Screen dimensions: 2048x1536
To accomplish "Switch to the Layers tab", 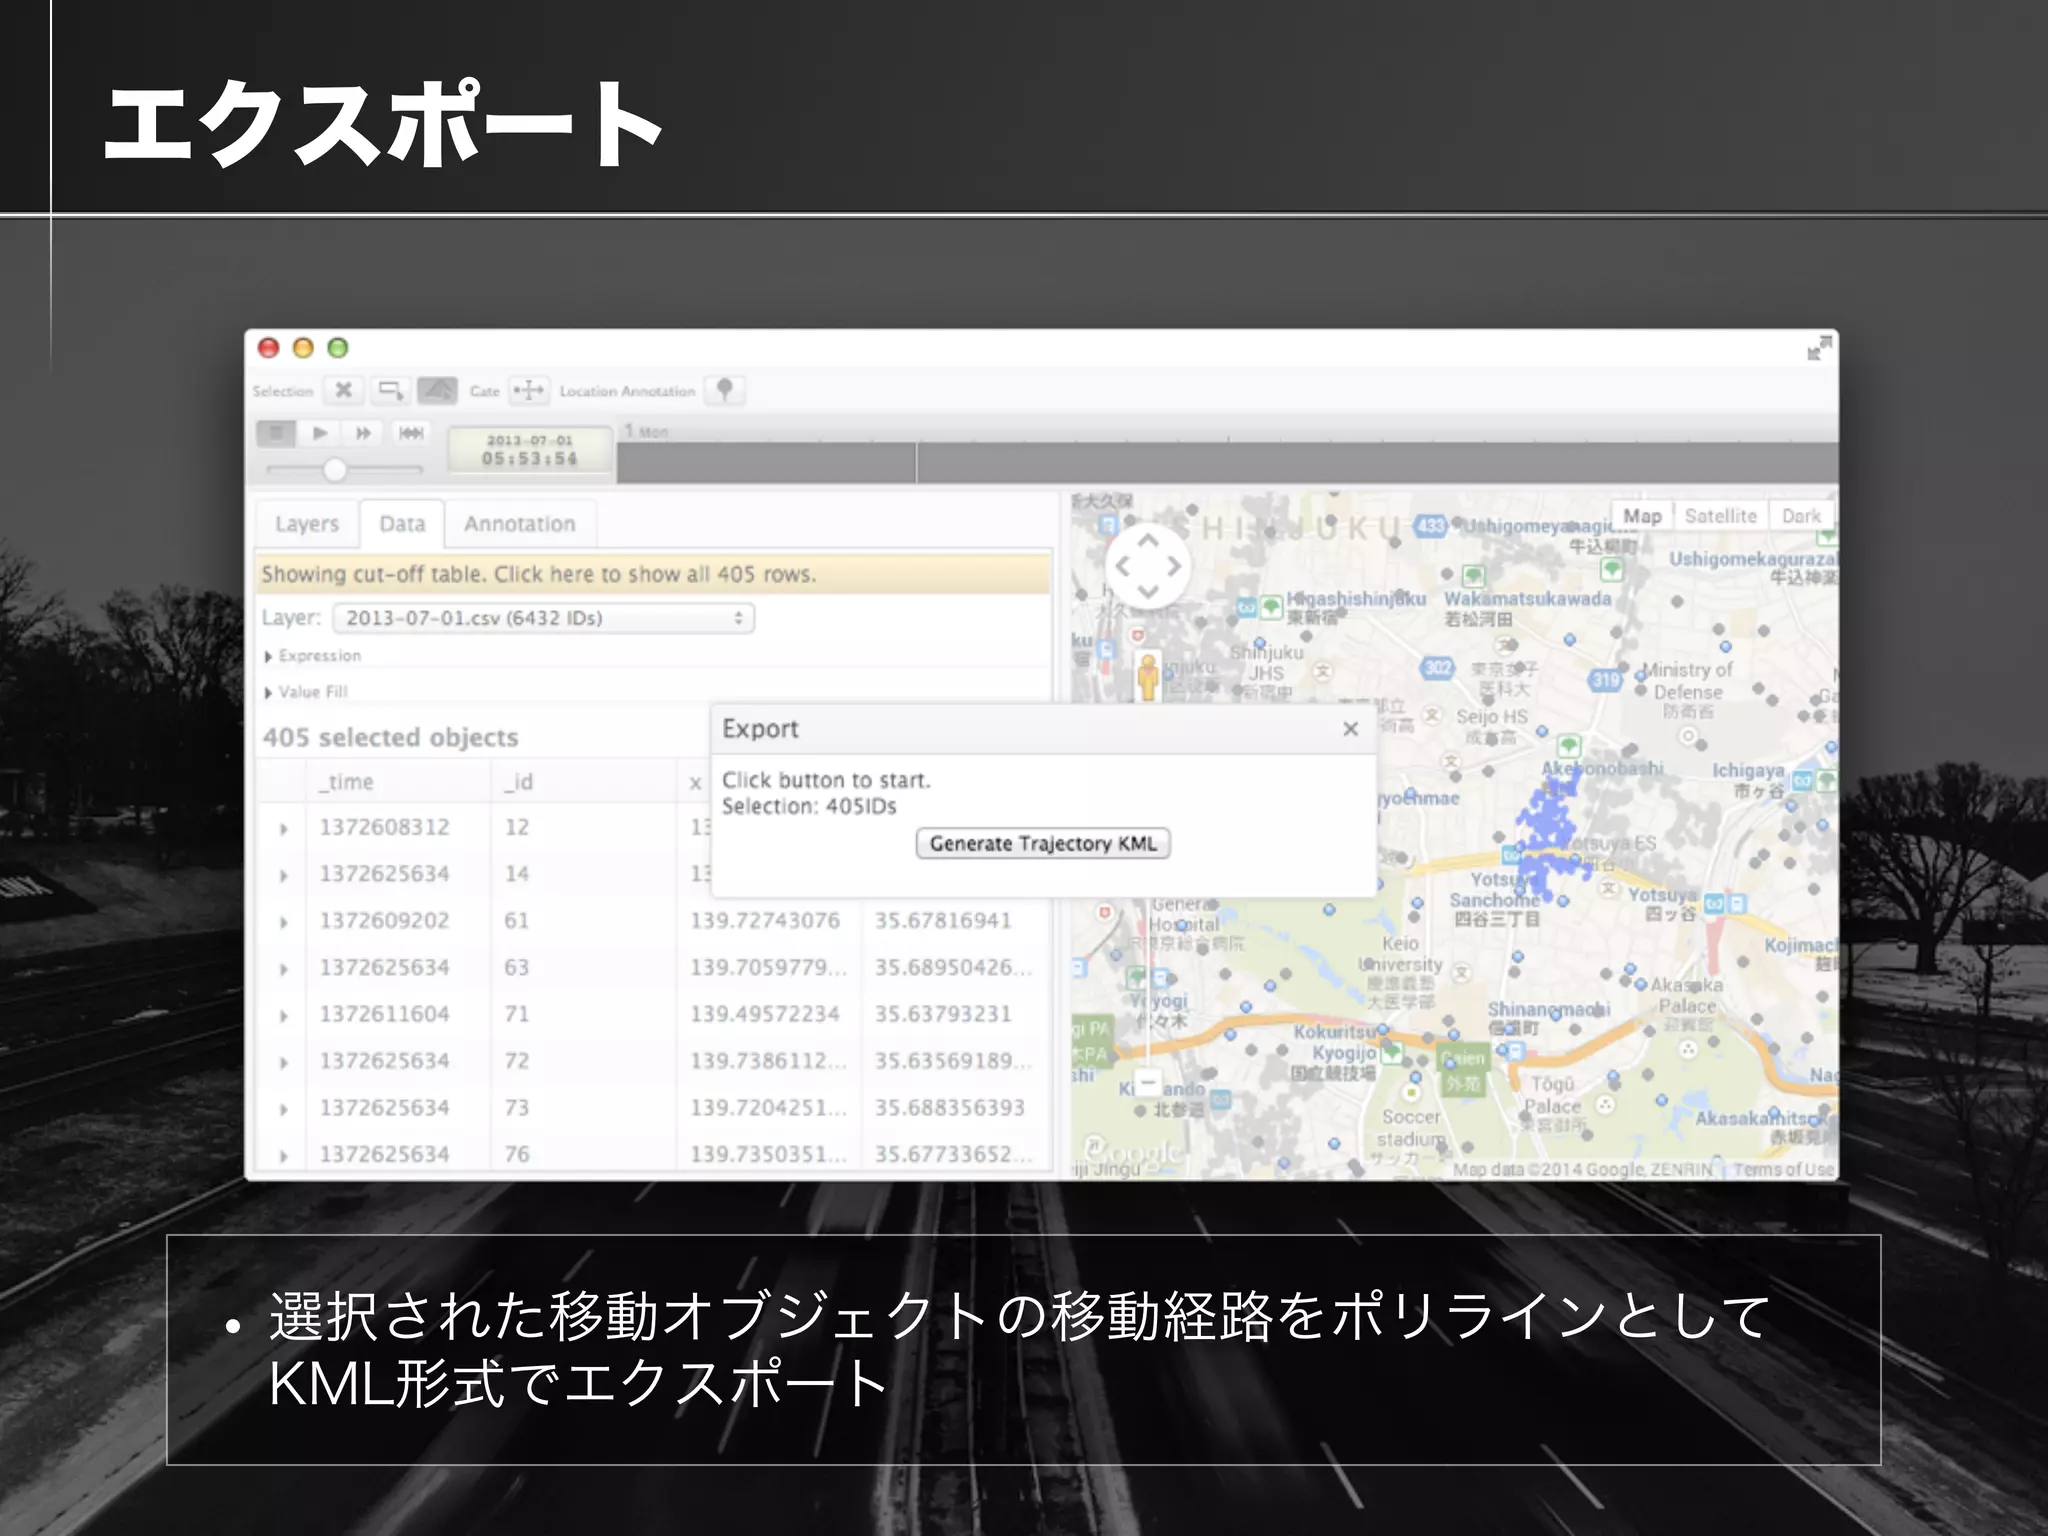I will click(307, 524).
